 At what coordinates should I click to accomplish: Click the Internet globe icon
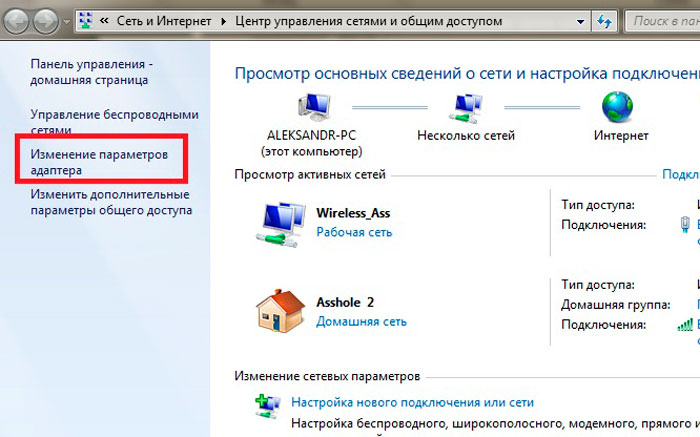617,107
